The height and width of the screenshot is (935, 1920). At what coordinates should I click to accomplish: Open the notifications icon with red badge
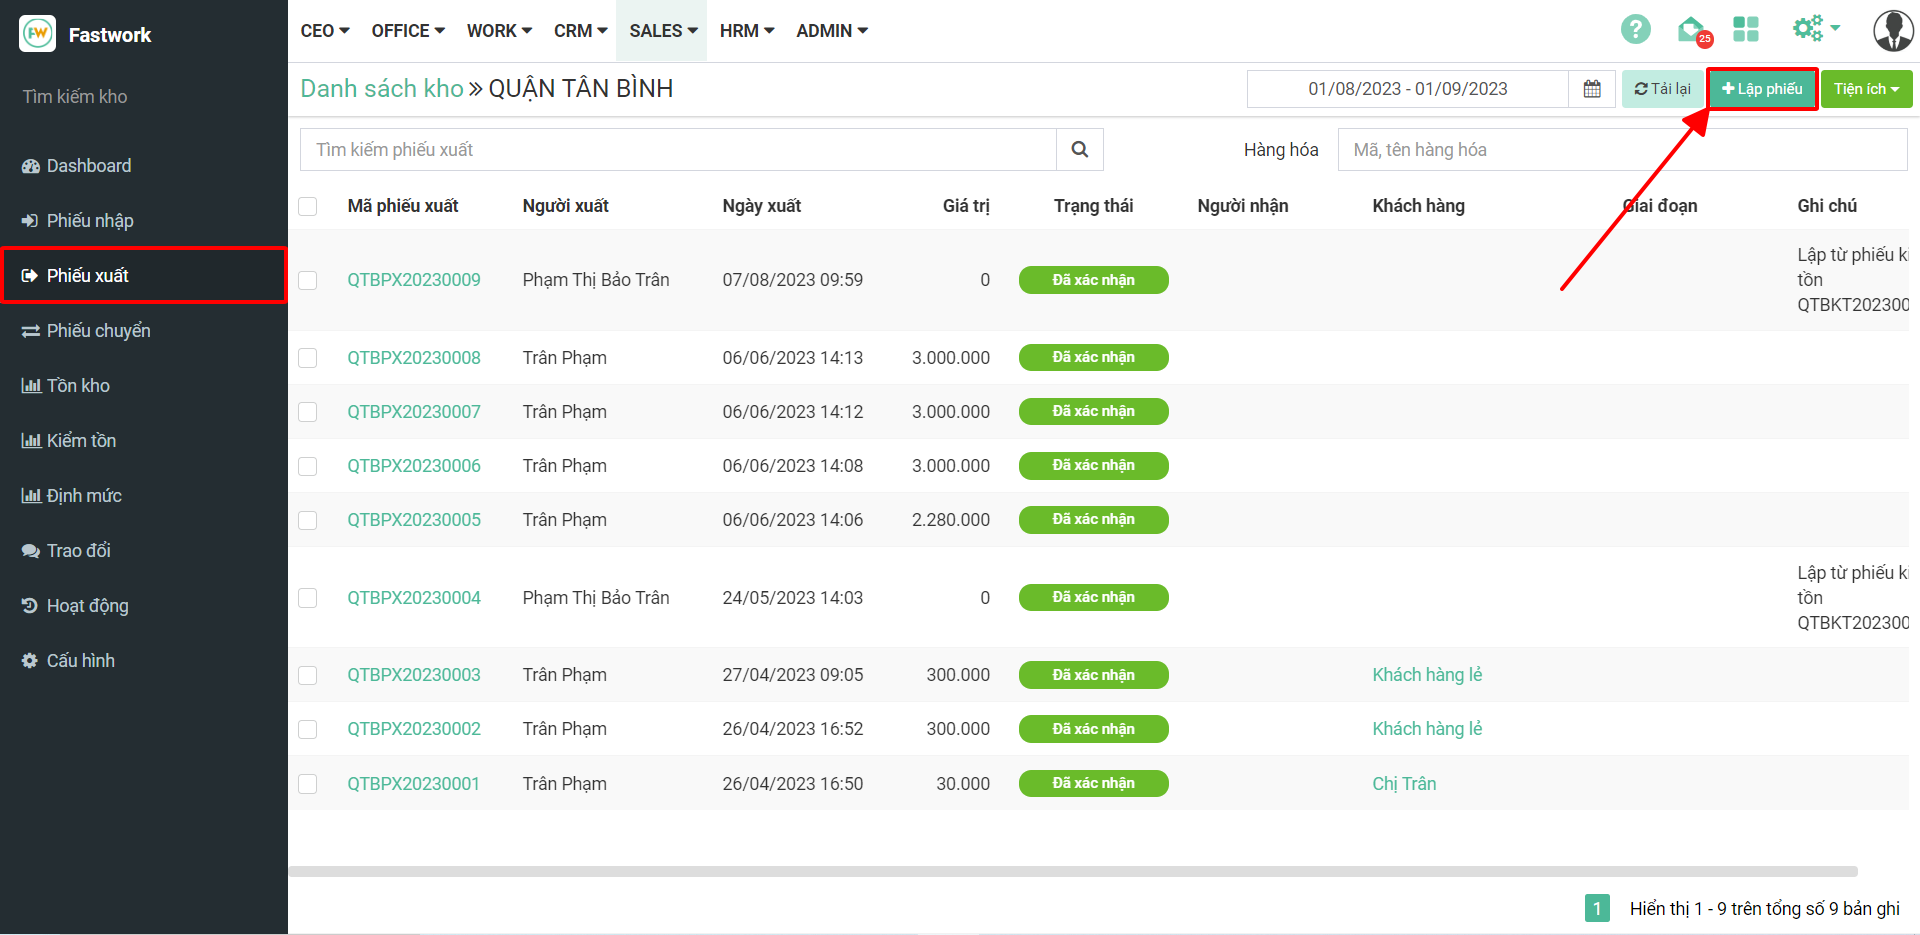(x=1692, y=31)
